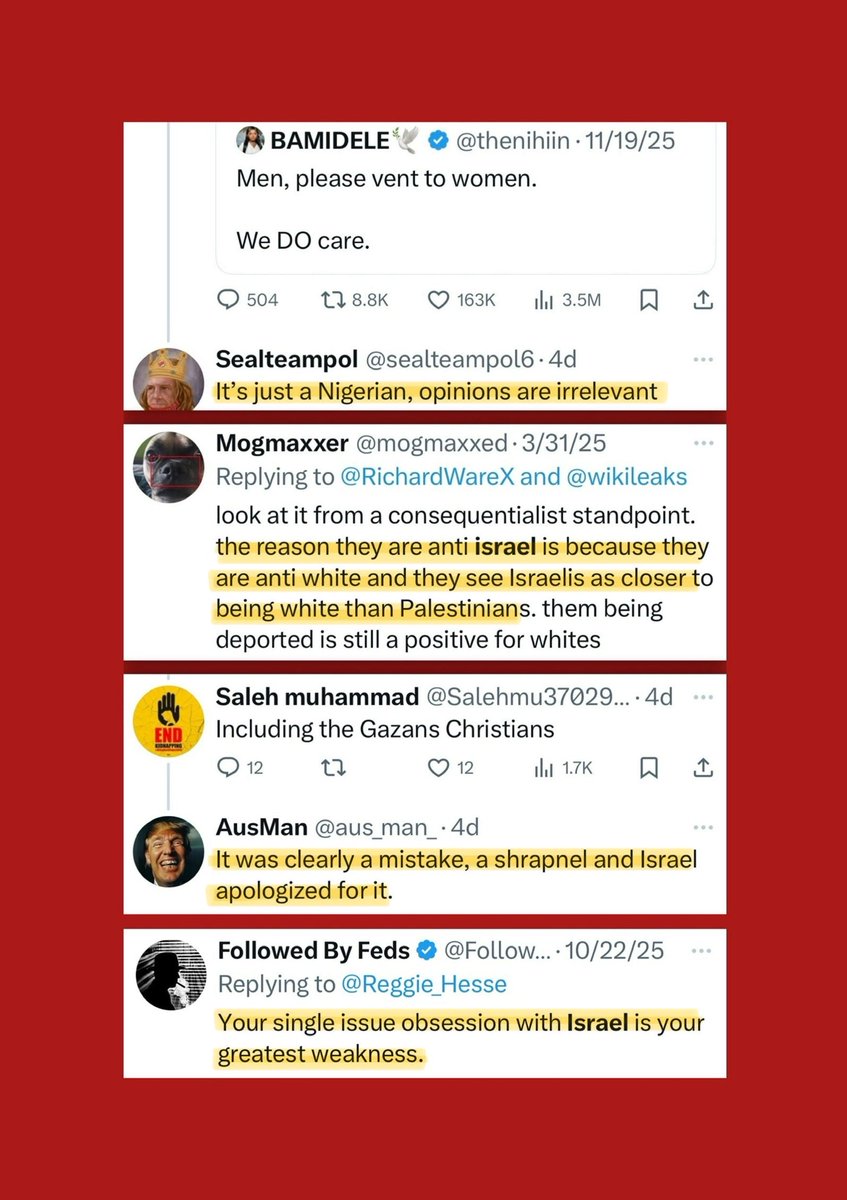
Task: Open more options on AusMan's reply
Action: point(703,827)
